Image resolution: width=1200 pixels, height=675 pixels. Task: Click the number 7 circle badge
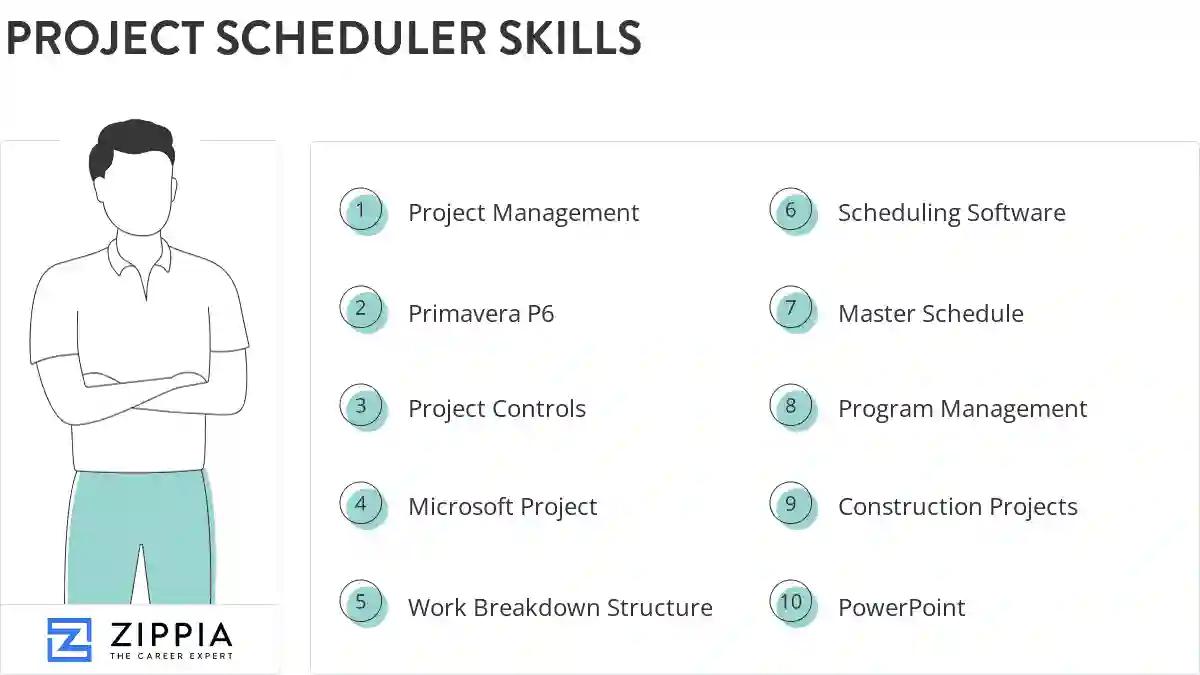tap(791, 309)
